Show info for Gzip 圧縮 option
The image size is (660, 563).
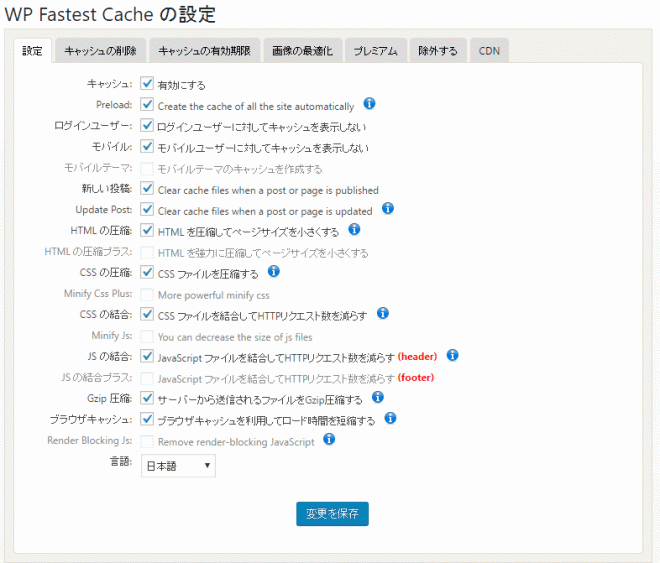(x=378, y=397)
